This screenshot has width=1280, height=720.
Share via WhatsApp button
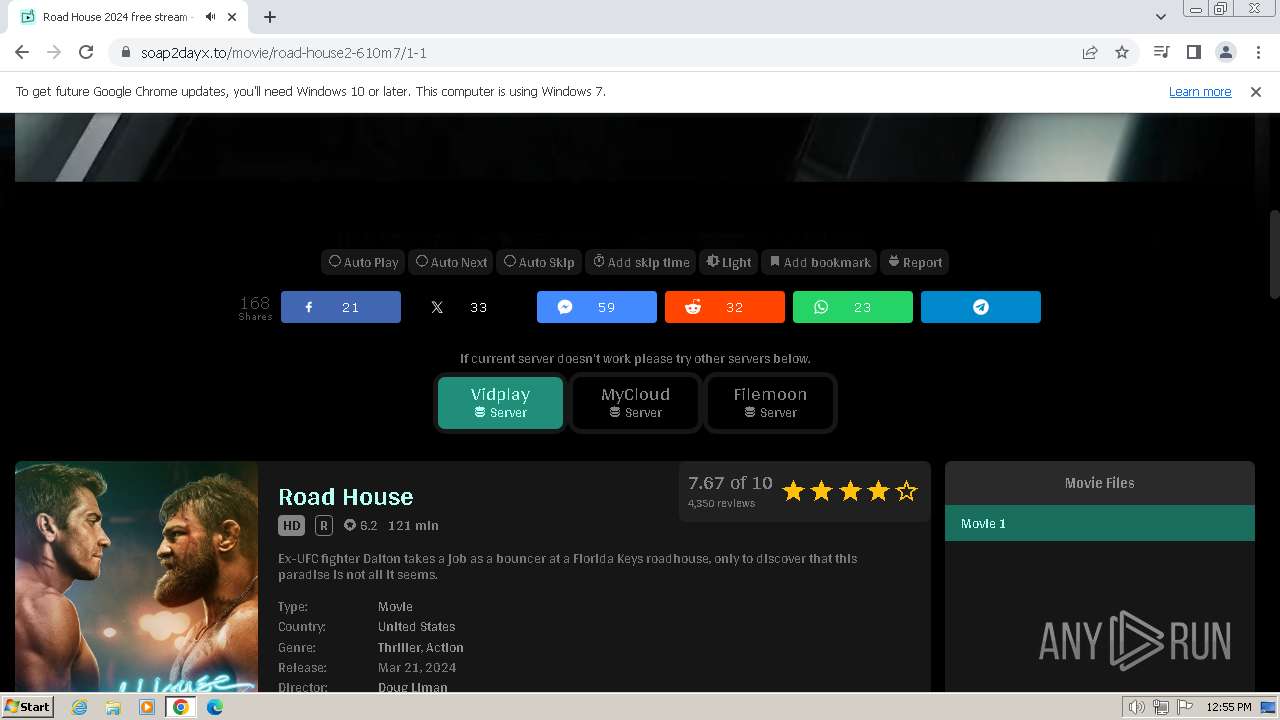pos(853,307)
